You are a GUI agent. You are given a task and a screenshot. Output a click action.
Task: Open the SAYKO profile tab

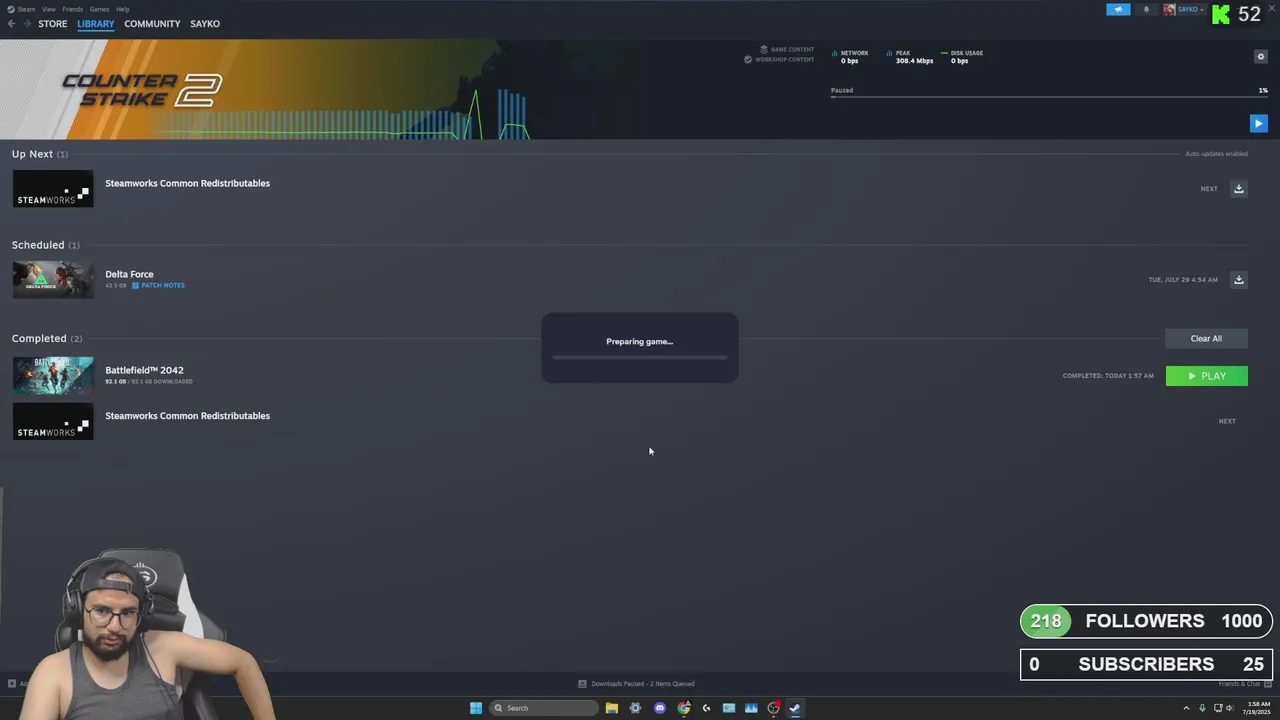point(205,24)
